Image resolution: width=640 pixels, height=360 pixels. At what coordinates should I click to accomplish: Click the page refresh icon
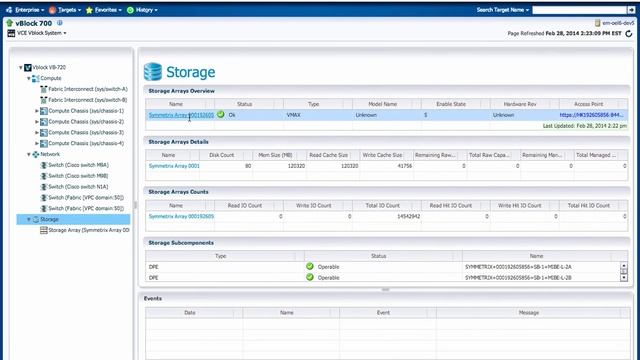(629, 33)
